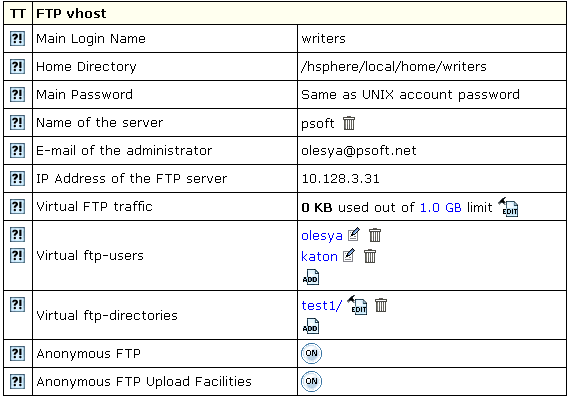
Task: Show help for Home Directory
Action: [x=17, y=66]
